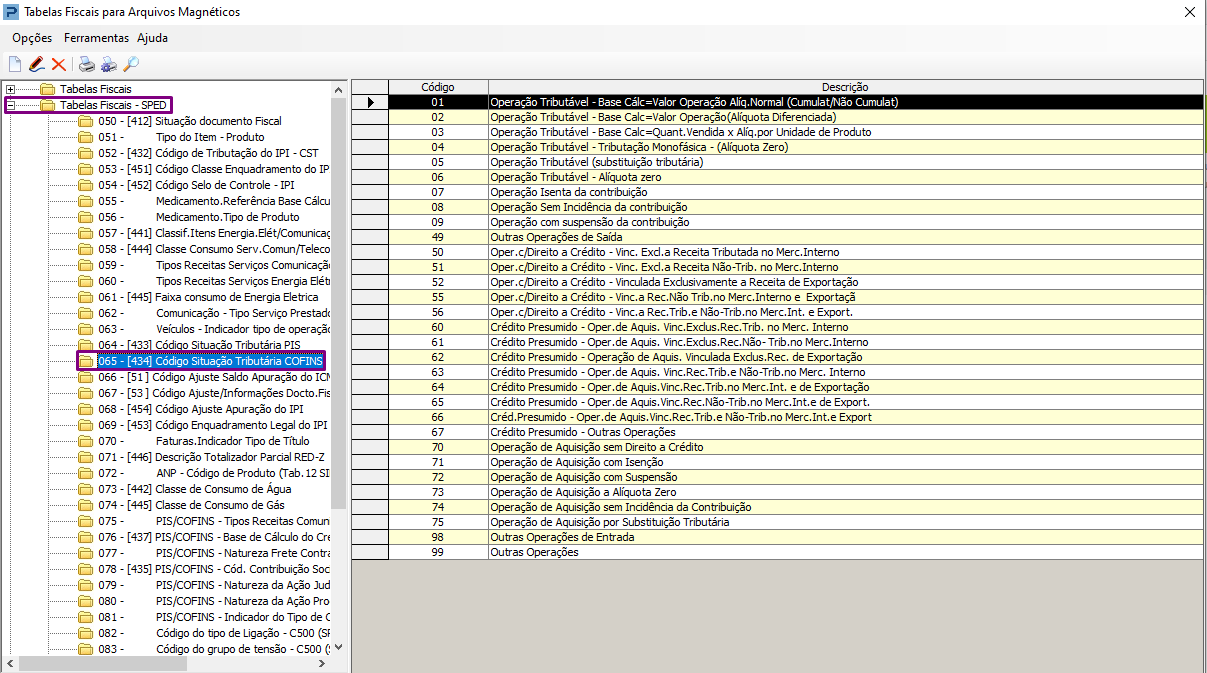Select 074 - [445] Classe de Consumo de Gás
This screenshot has width=1207, height=673.
[x=191, y=505]
